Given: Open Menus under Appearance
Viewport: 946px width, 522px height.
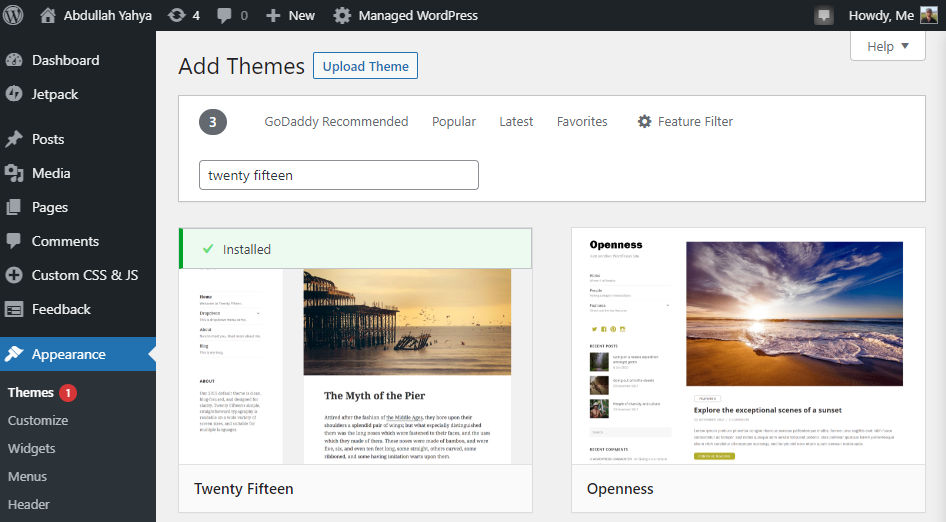Looking at the screenshot, I should [27, 477].
